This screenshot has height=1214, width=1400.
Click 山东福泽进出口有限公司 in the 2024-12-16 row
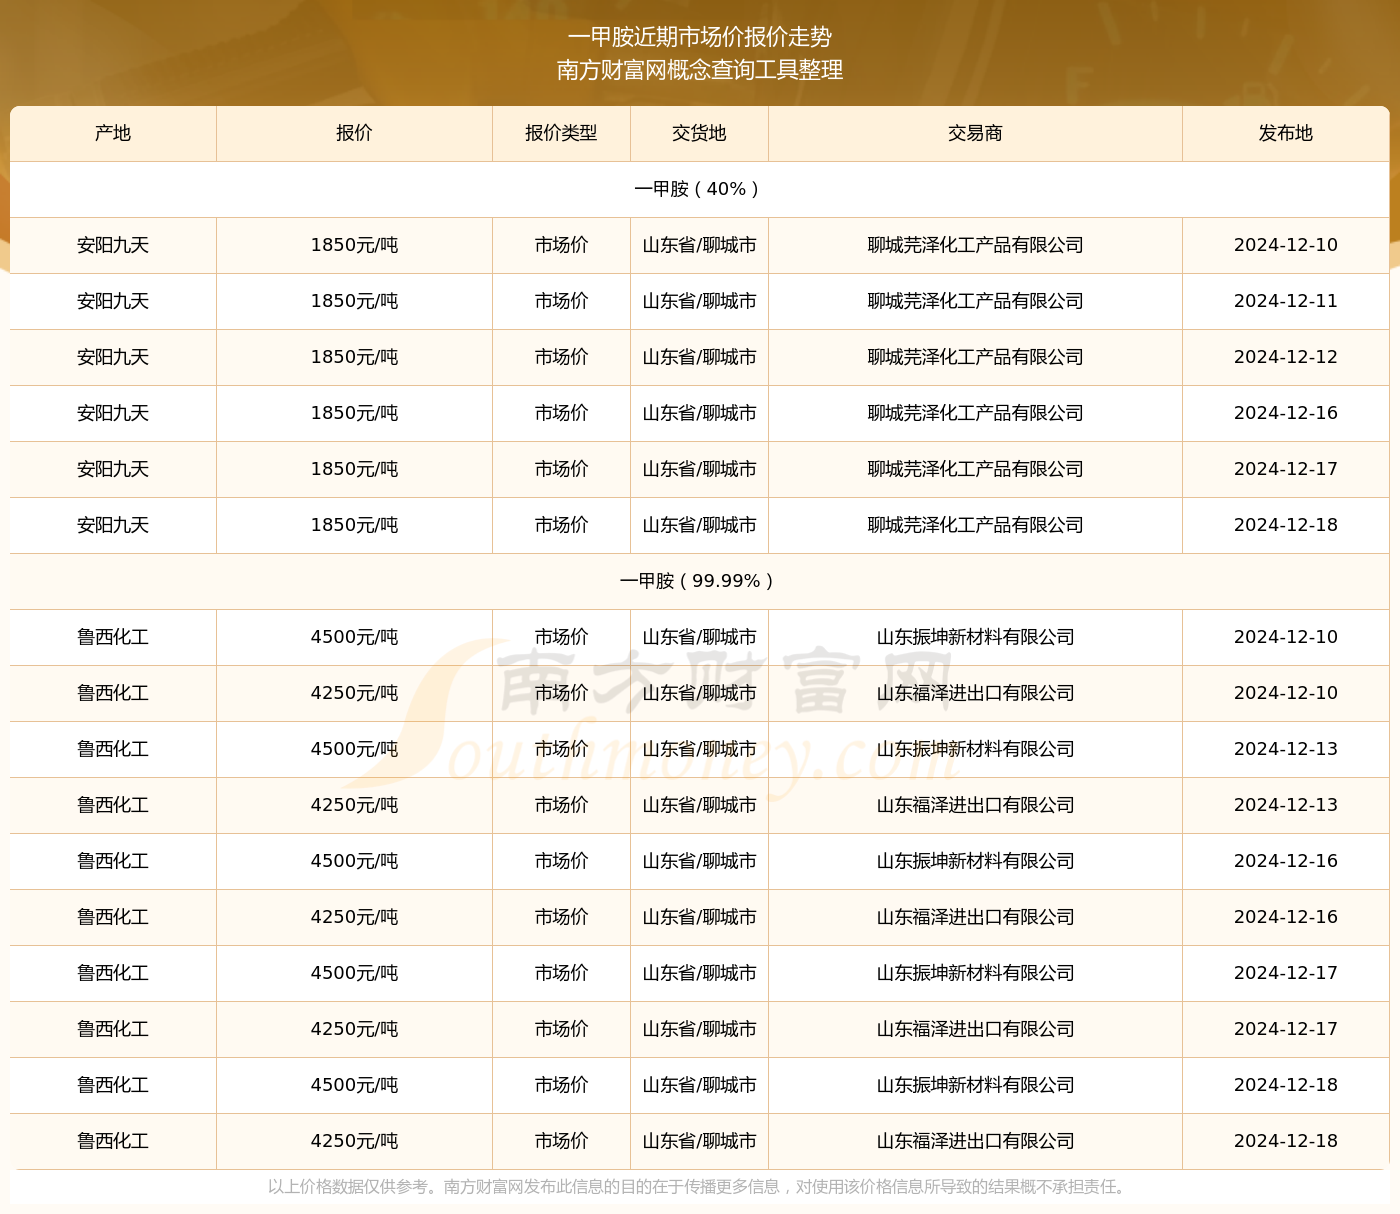point(975,917)
